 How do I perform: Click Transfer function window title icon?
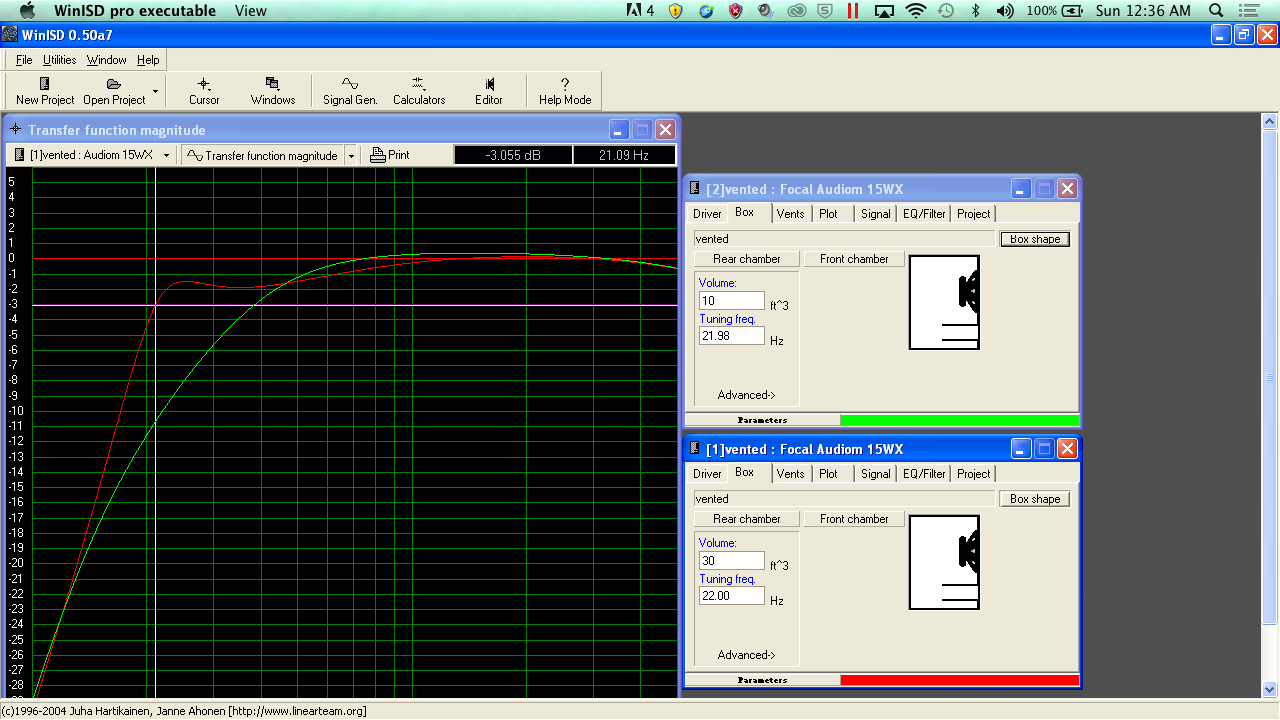(15, 130)
